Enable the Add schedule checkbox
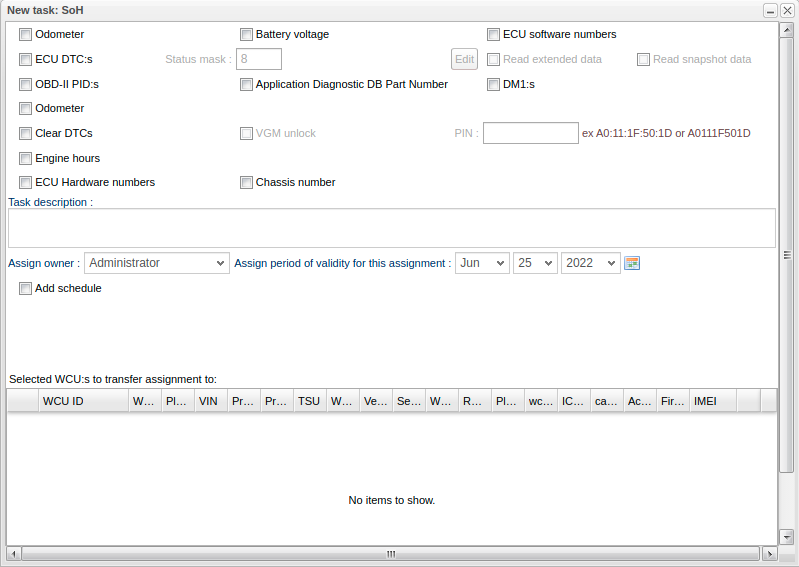 click(26, 288)
